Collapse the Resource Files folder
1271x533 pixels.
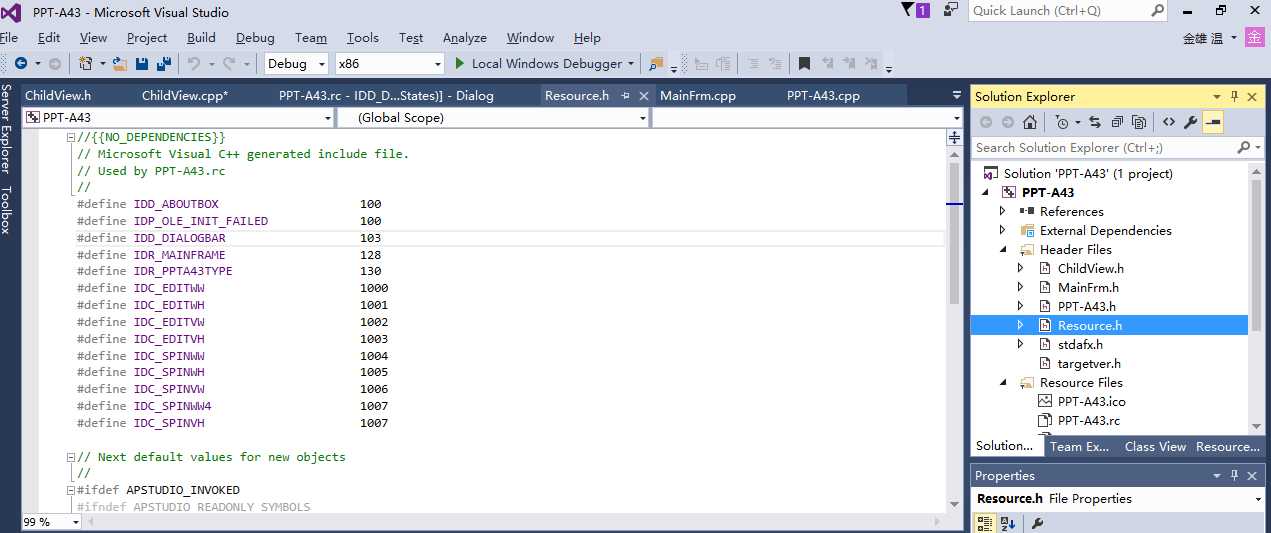pos(1003,382)
